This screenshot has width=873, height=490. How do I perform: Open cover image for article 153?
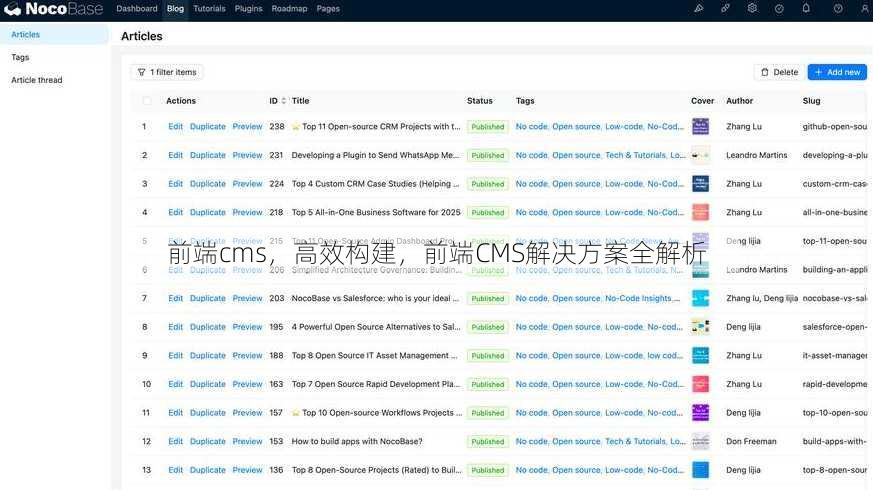coord(700,441)
